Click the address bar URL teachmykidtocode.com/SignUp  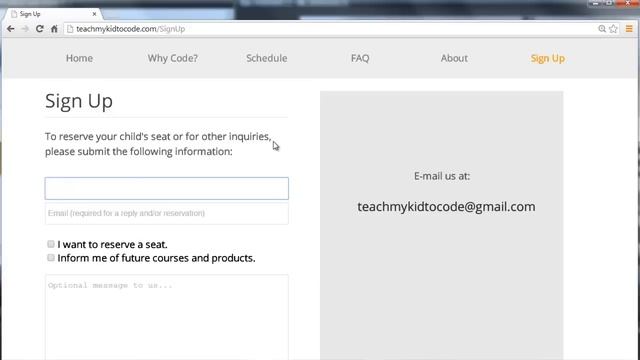[x=131, y=29]
